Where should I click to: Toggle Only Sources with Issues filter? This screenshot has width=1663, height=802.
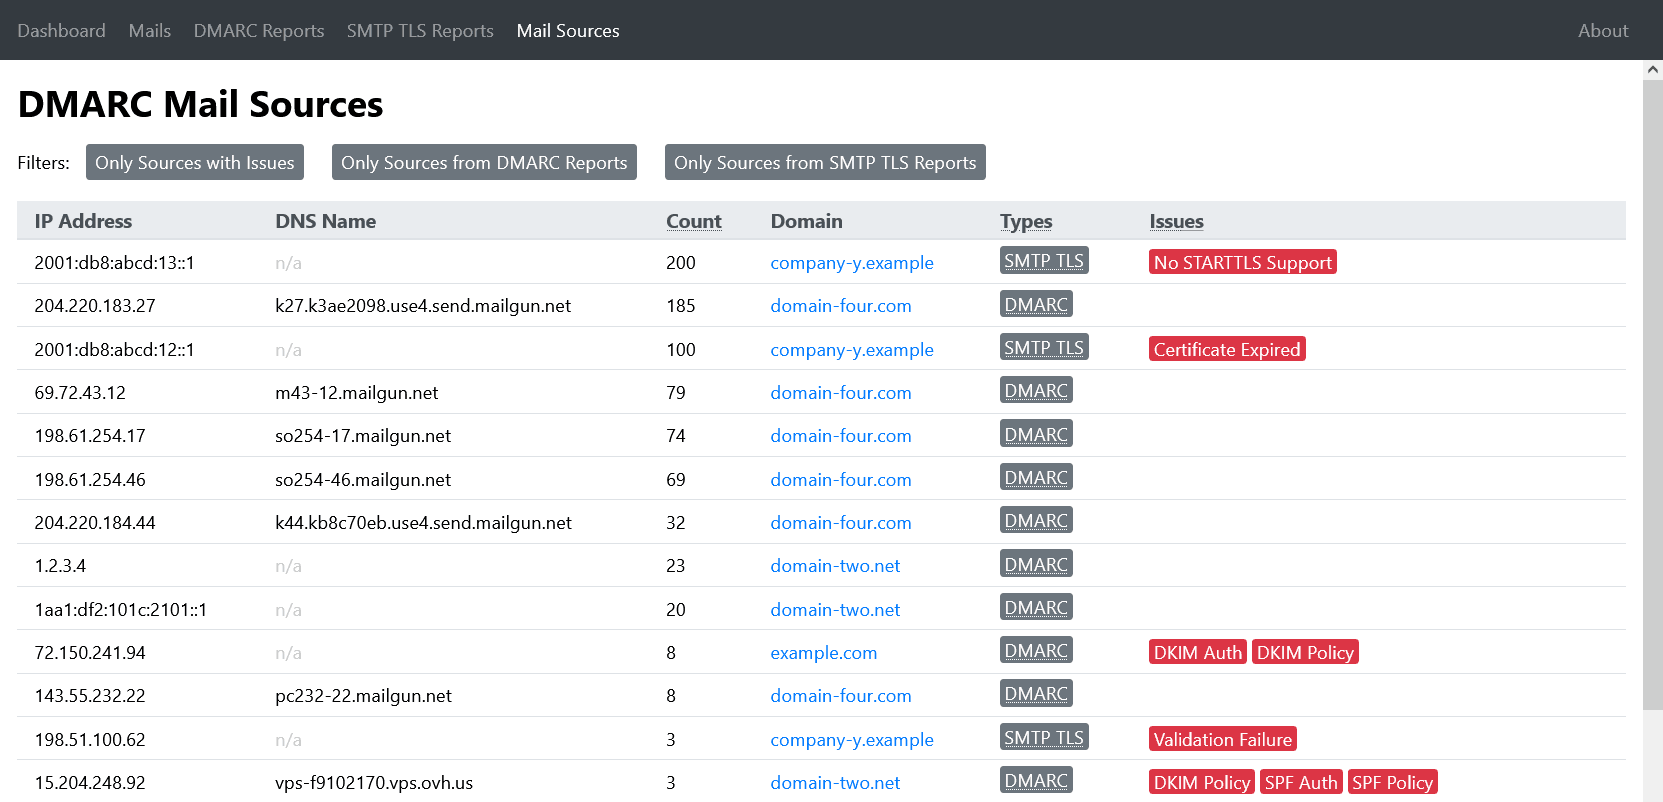click(x=195, y=163)
